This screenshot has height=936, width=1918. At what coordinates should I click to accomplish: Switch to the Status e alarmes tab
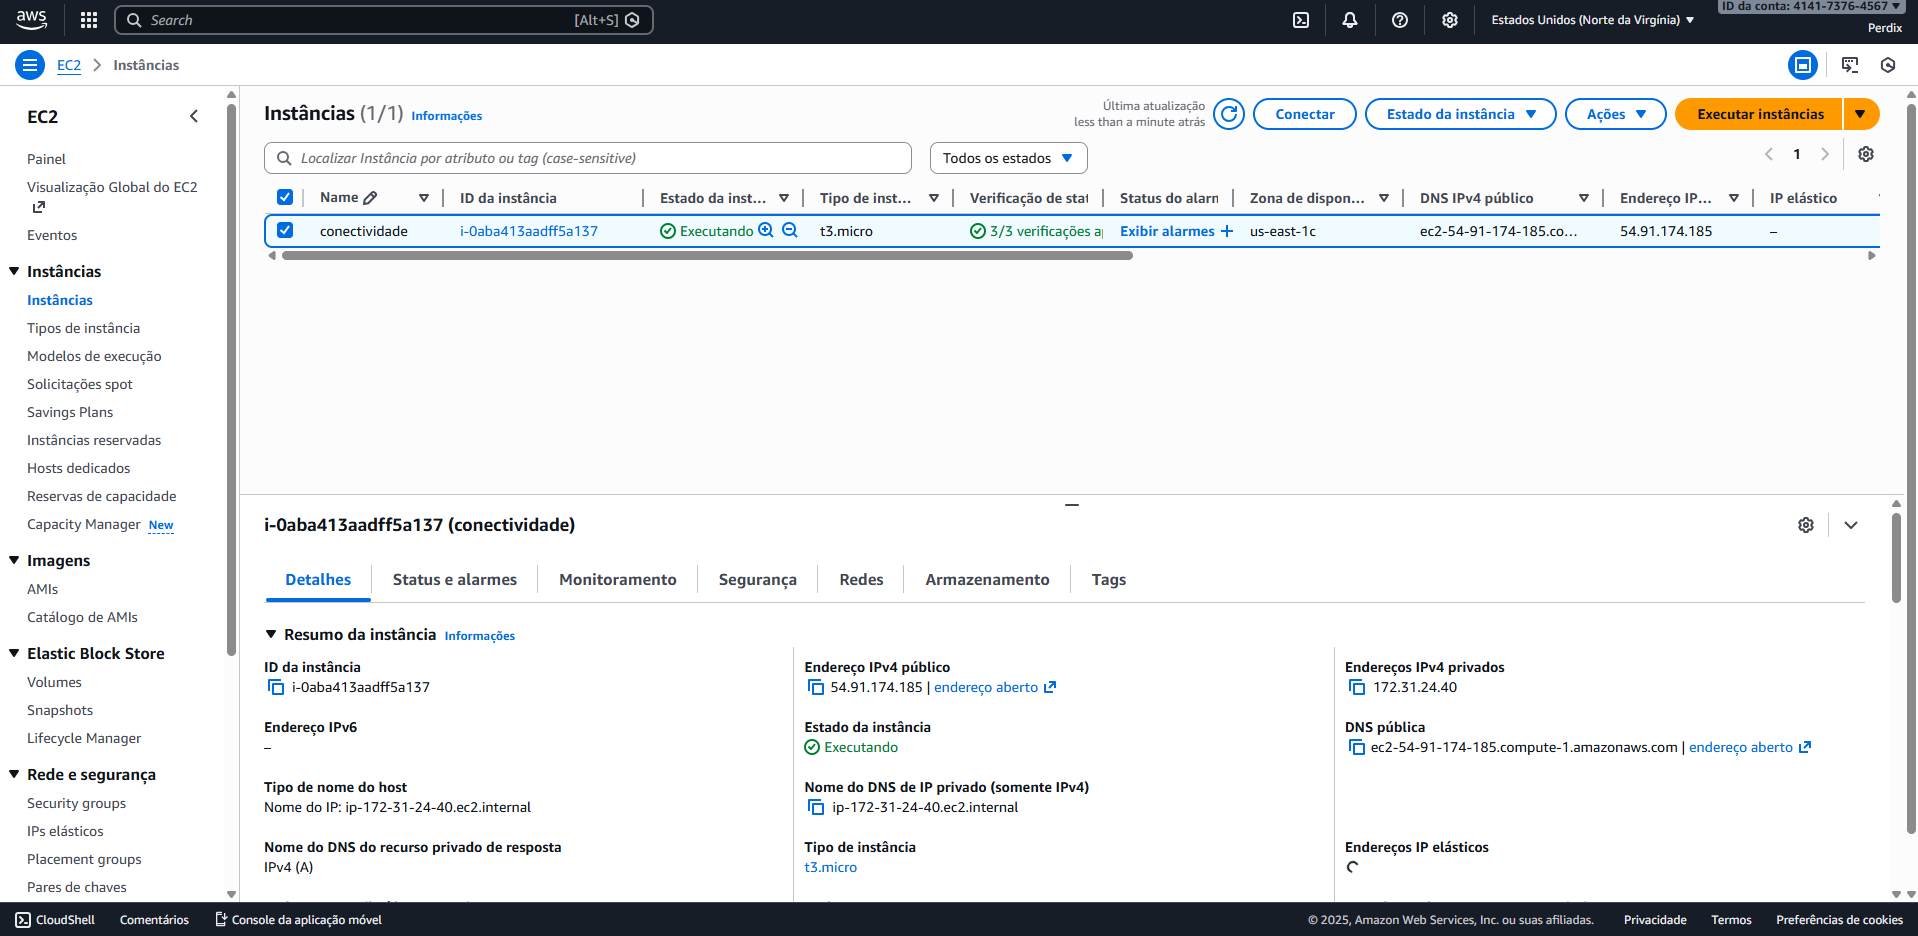[x=455, y=580]
